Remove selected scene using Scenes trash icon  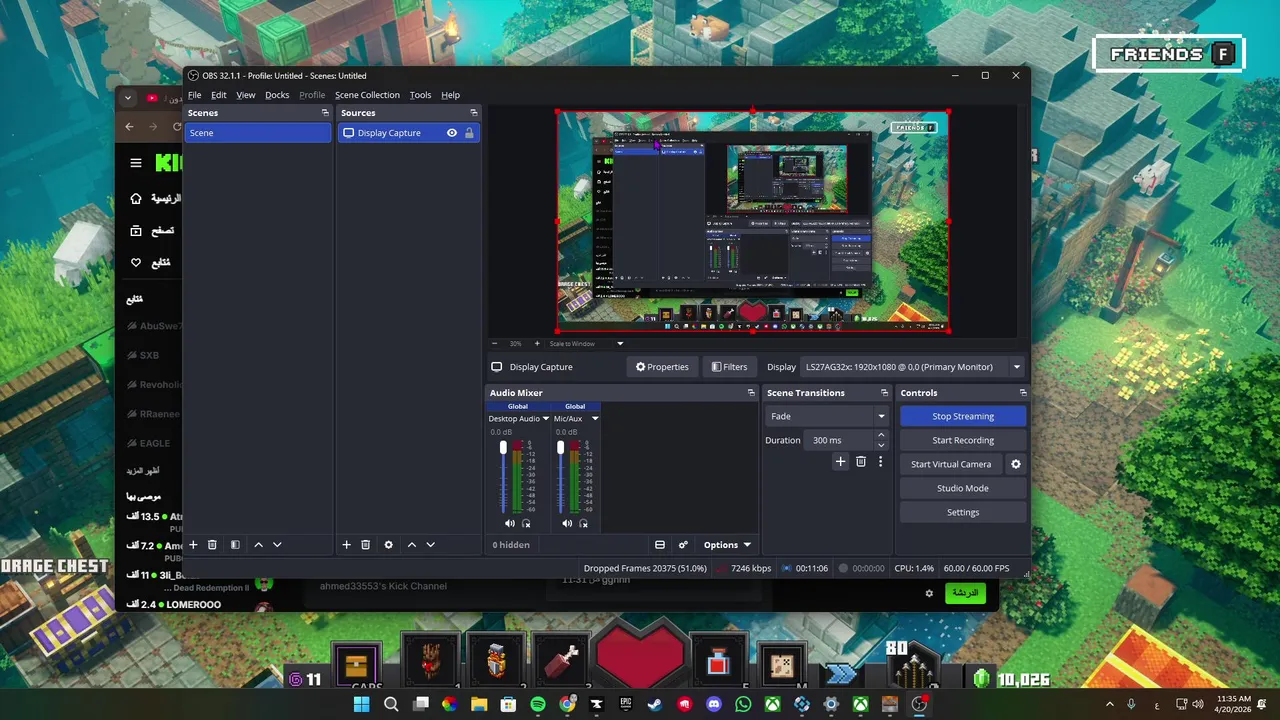(212, 545)
